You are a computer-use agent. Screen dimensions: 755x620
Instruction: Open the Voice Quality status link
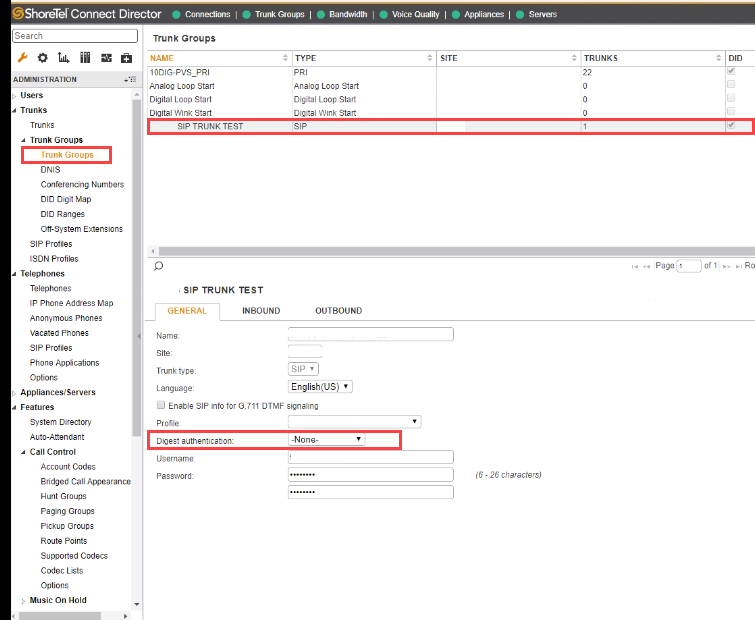[x=416, y=14]
